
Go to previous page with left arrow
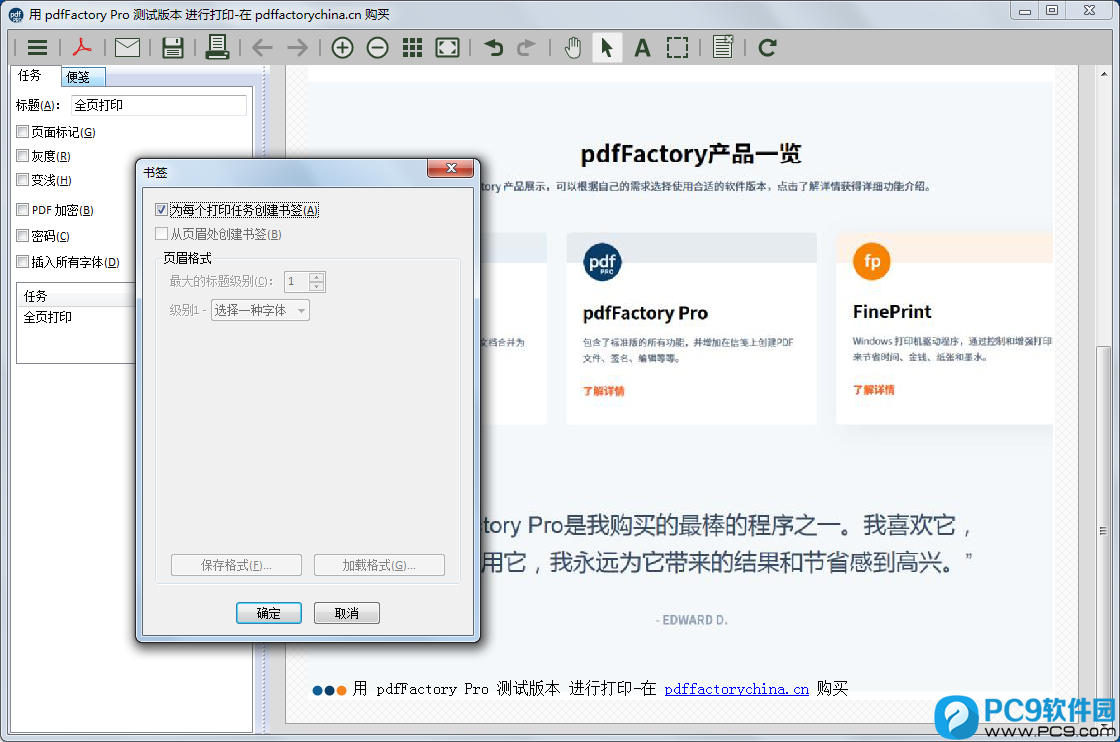[262, 48]
